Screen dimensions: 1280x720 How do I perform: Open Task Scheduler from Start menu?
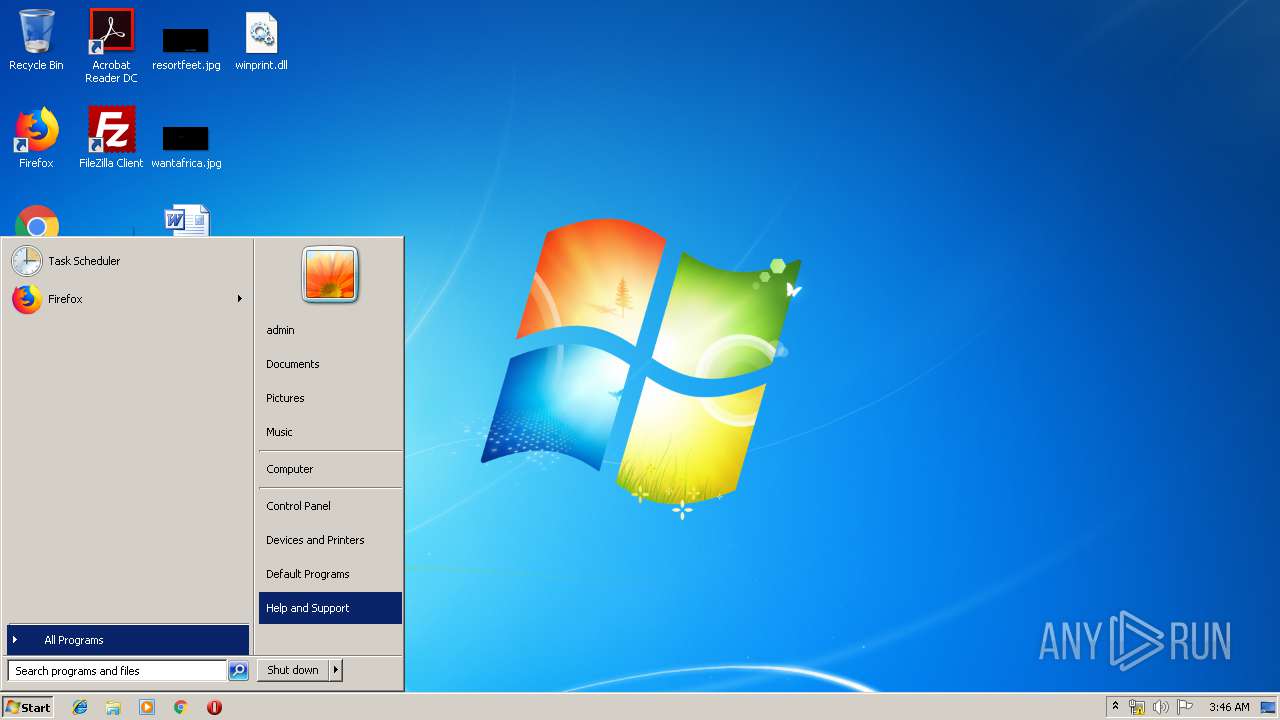tap(126, 261)
